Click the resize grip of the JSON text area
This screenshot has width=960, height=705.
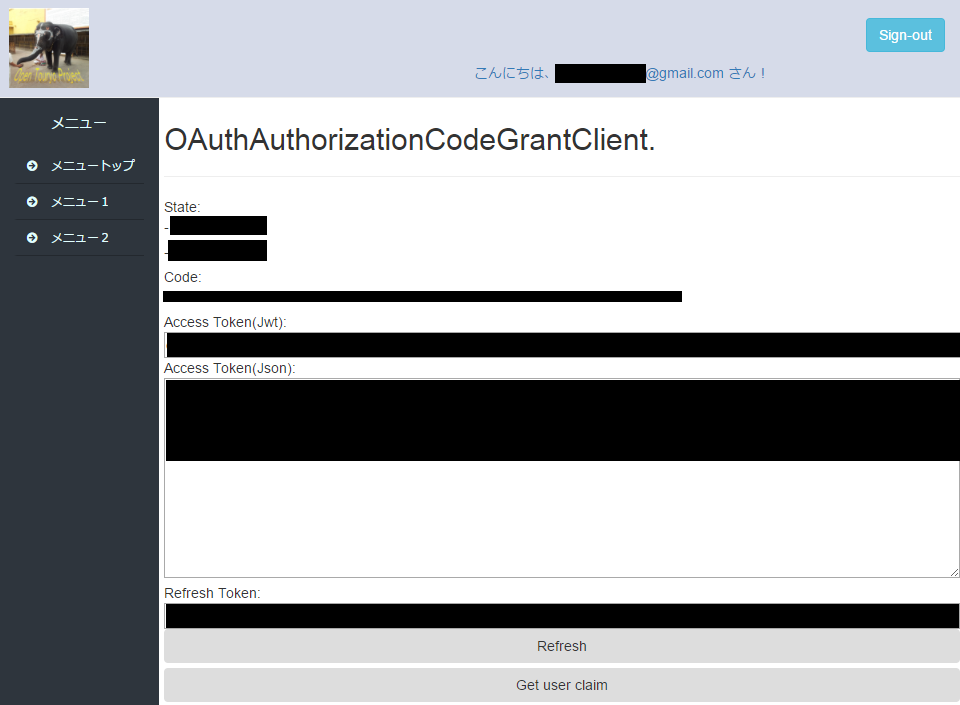point(953,571)
